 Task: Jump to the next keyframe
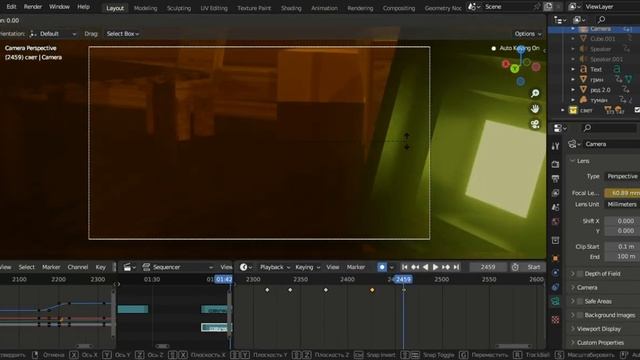[446, 267]
